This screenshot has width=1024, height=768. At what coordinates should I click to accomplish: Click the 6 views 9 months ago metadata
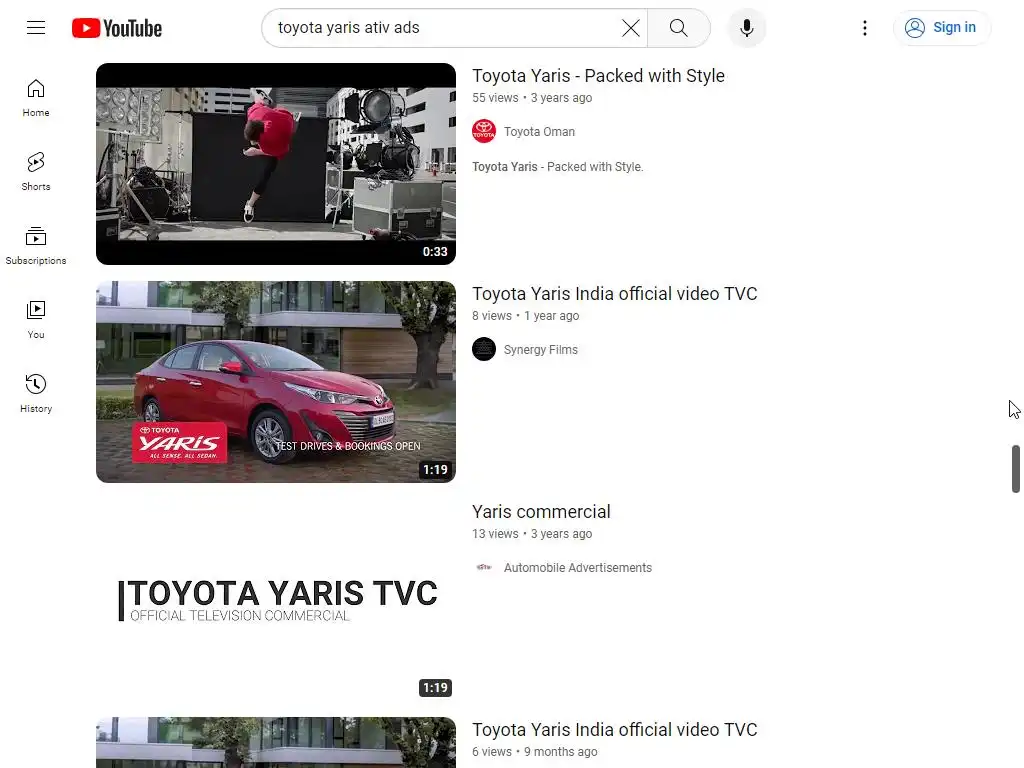[535, 752]
